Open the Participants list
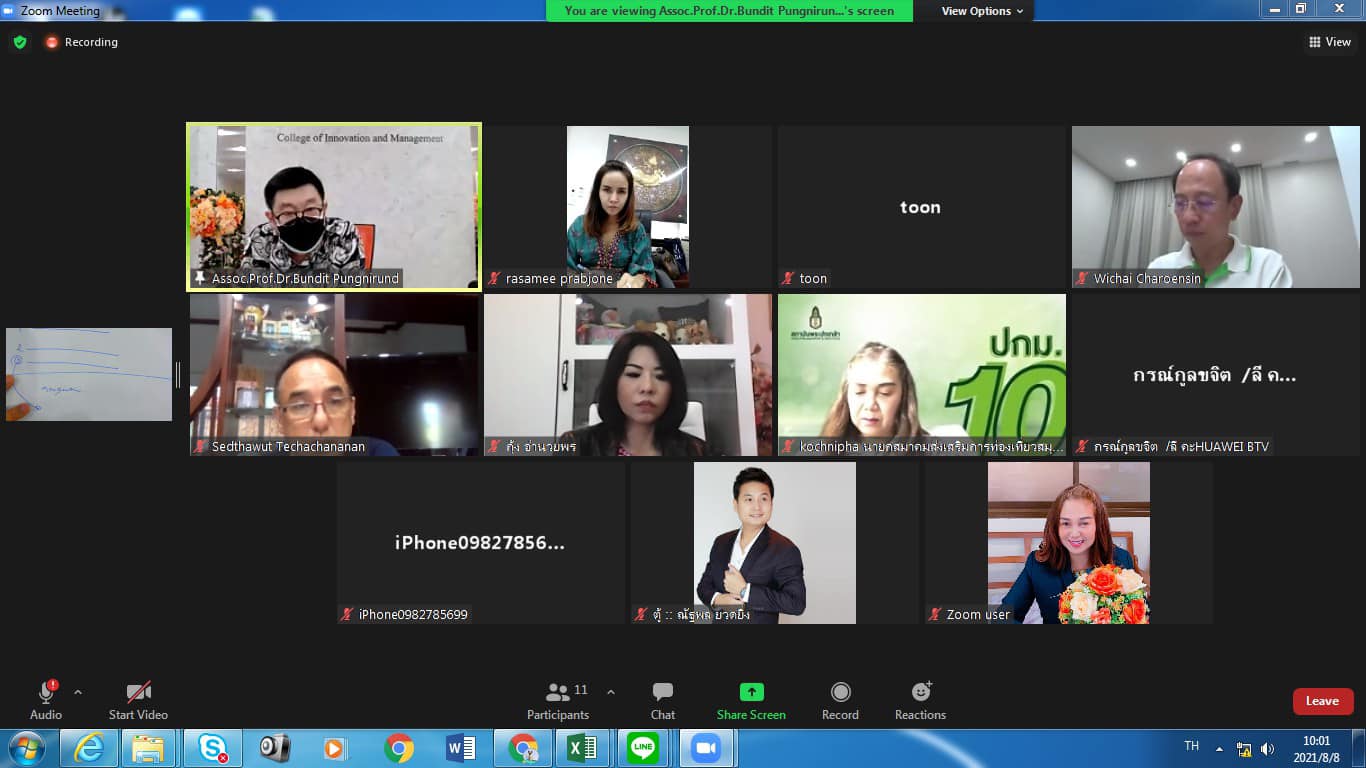This screenshot has width=1366, height=768. (559, 700)
